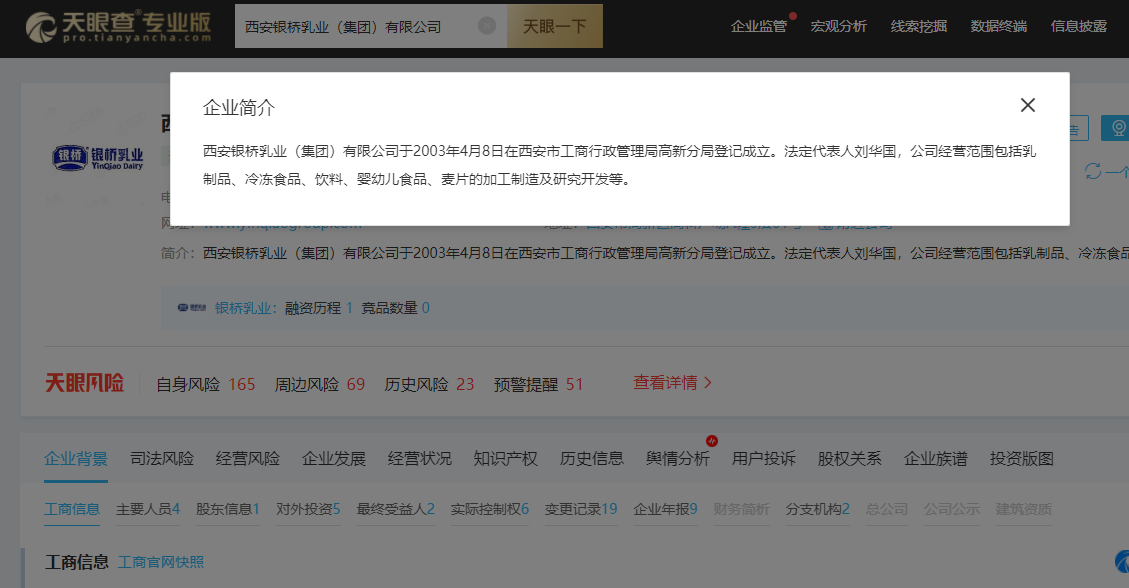The image size is (1129, 588).
Task: Open 宏观分析 in top navigation
Action: coord(839,27)
